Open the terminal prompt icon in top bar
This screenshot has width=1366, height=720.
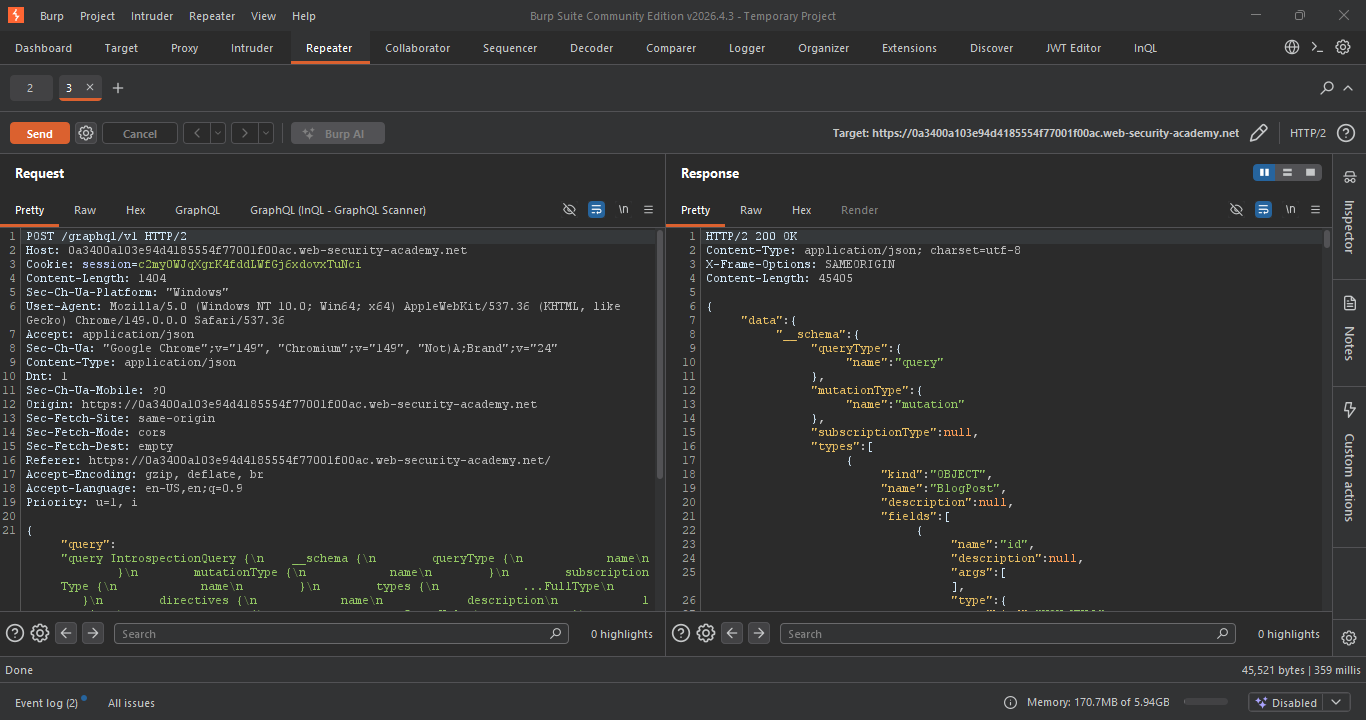1318,47
